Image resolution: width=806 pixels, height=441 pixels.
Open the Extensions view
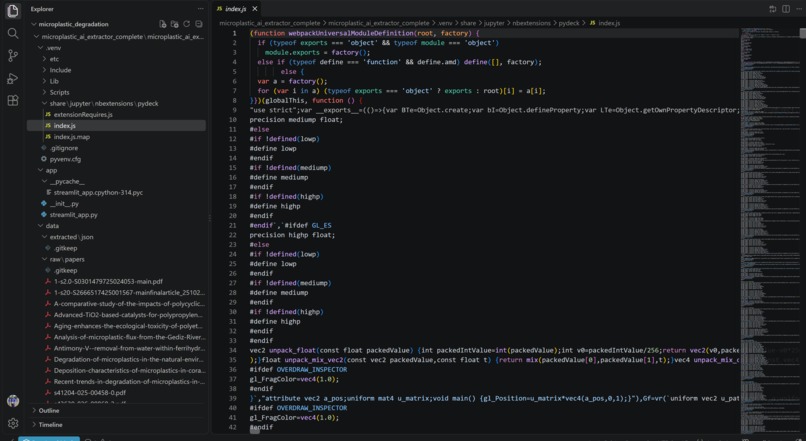(13, 100)
